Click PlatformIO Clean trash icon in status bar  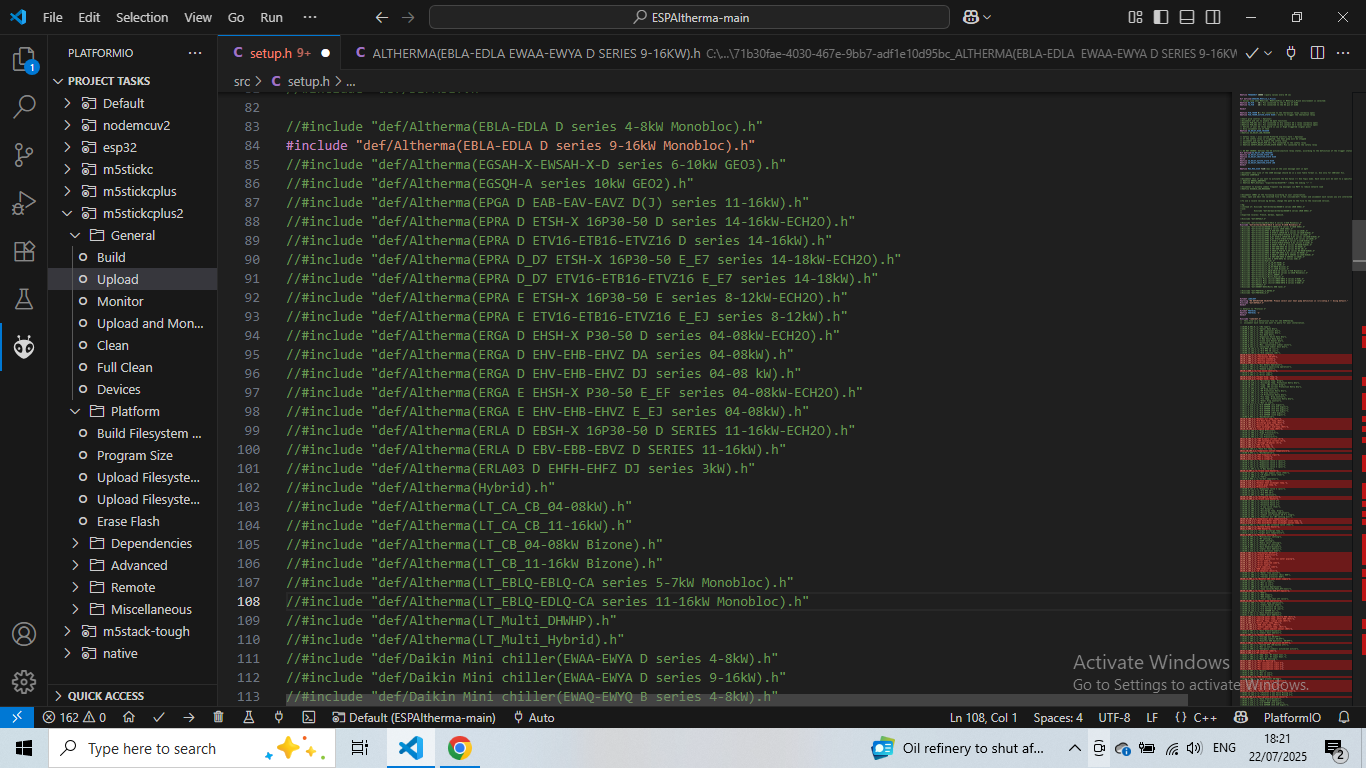(218, 717)
